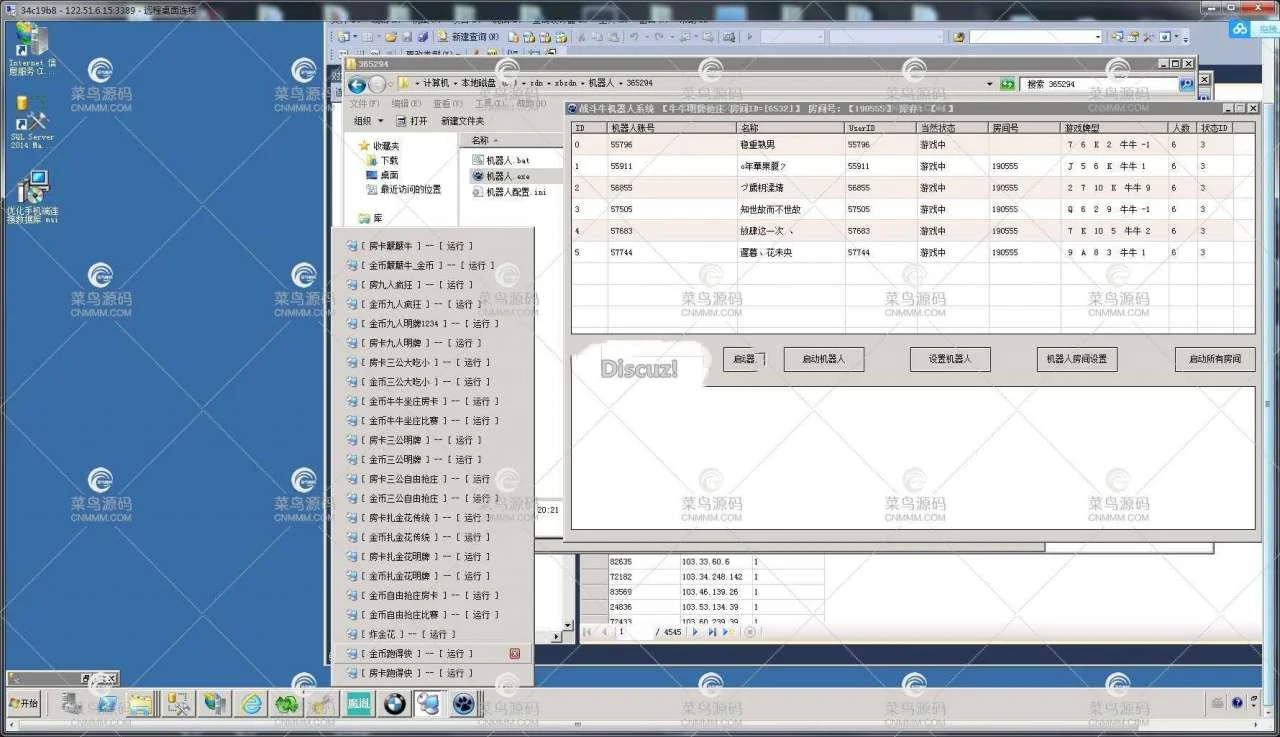Jump to last record in the pager

point(712,632)
